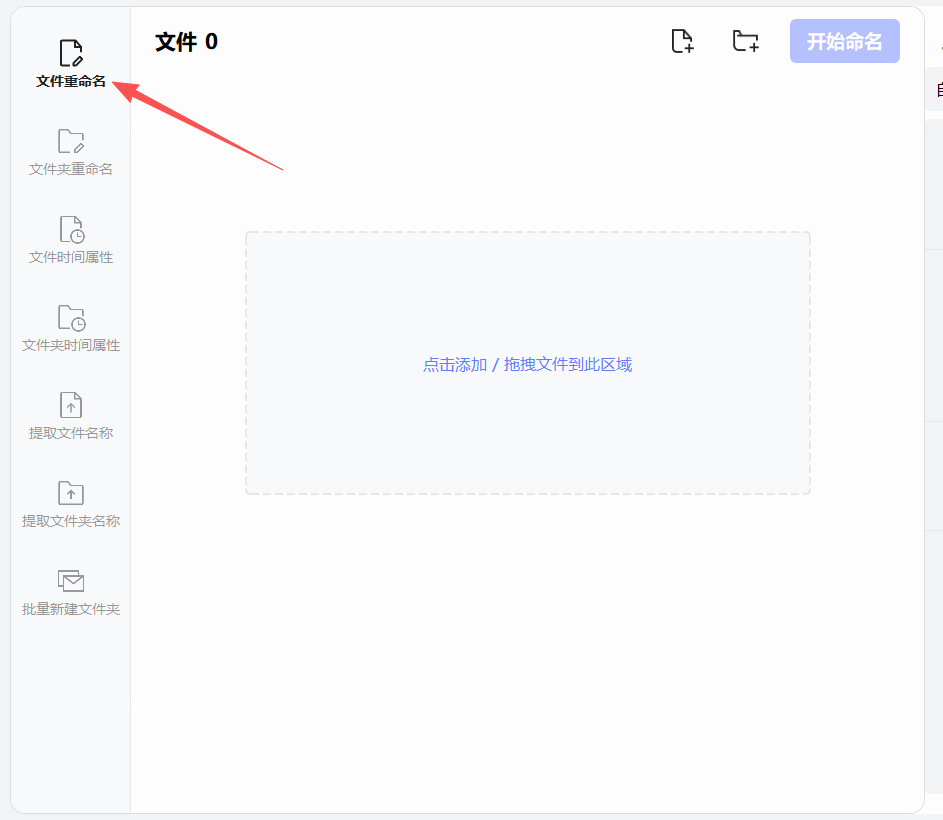Viewport: 943px width, 820px height.
Task: Click the 开始命名 start rename button
Action: [844, 41]
